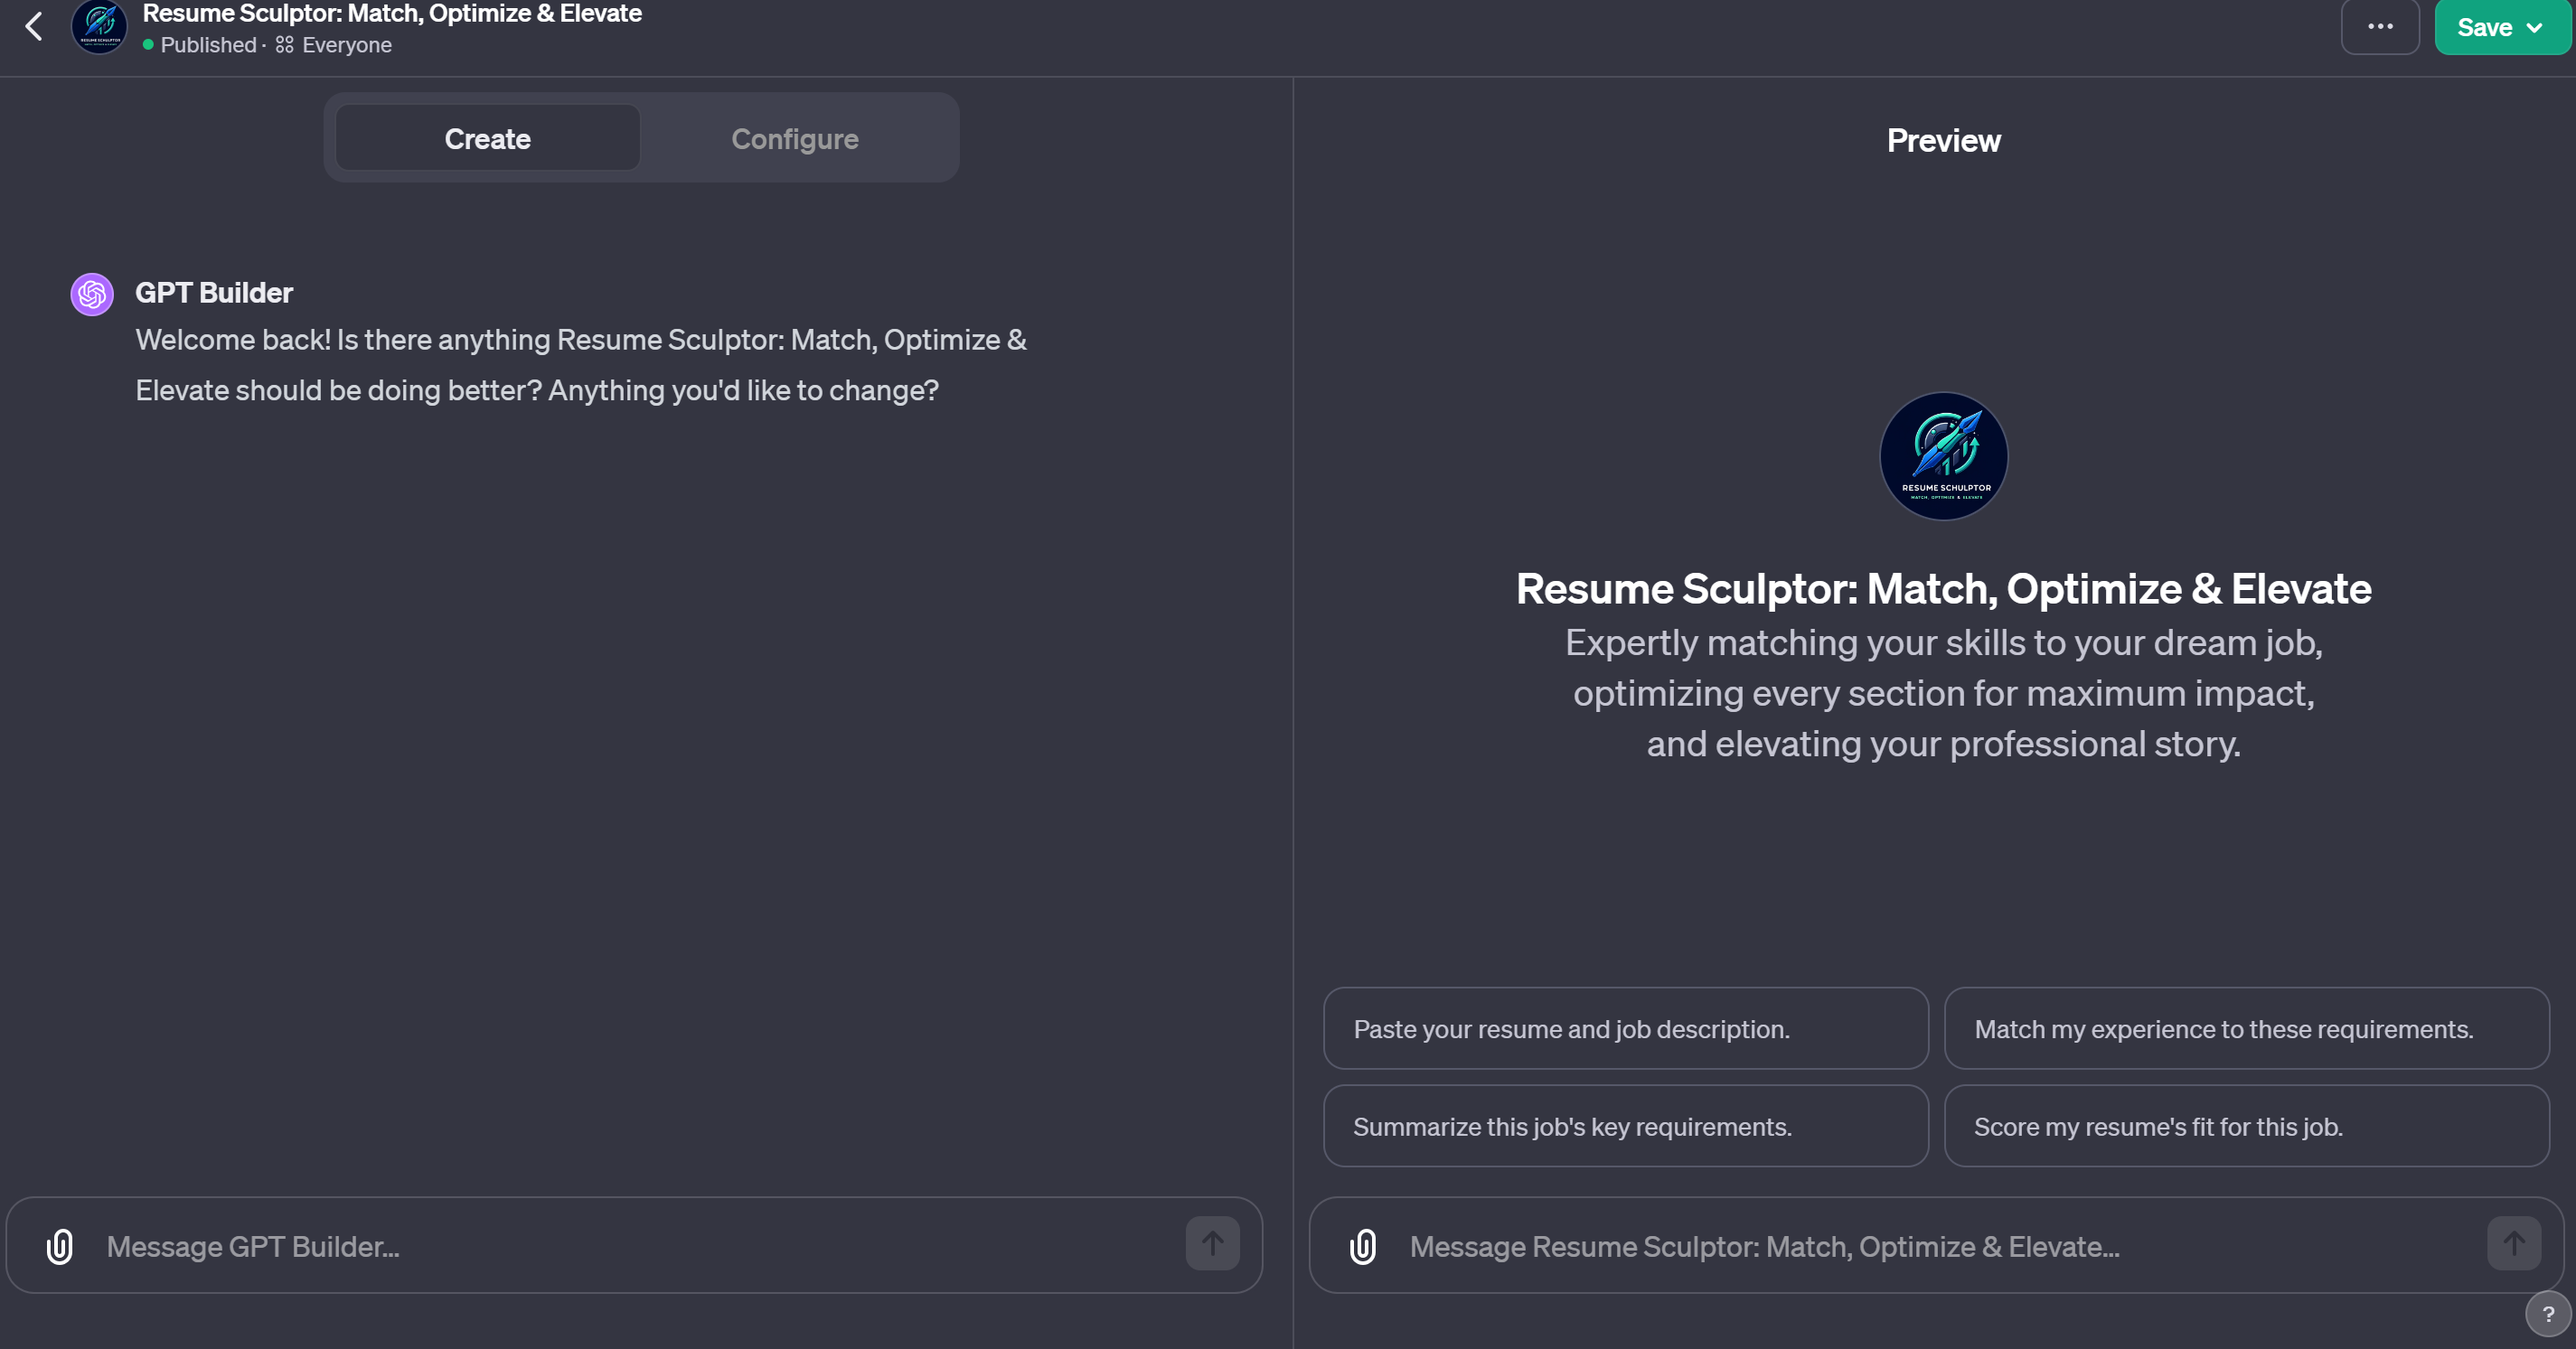Switch to the Create tab
This screenshot has height=1349, width=2576.
487,139
